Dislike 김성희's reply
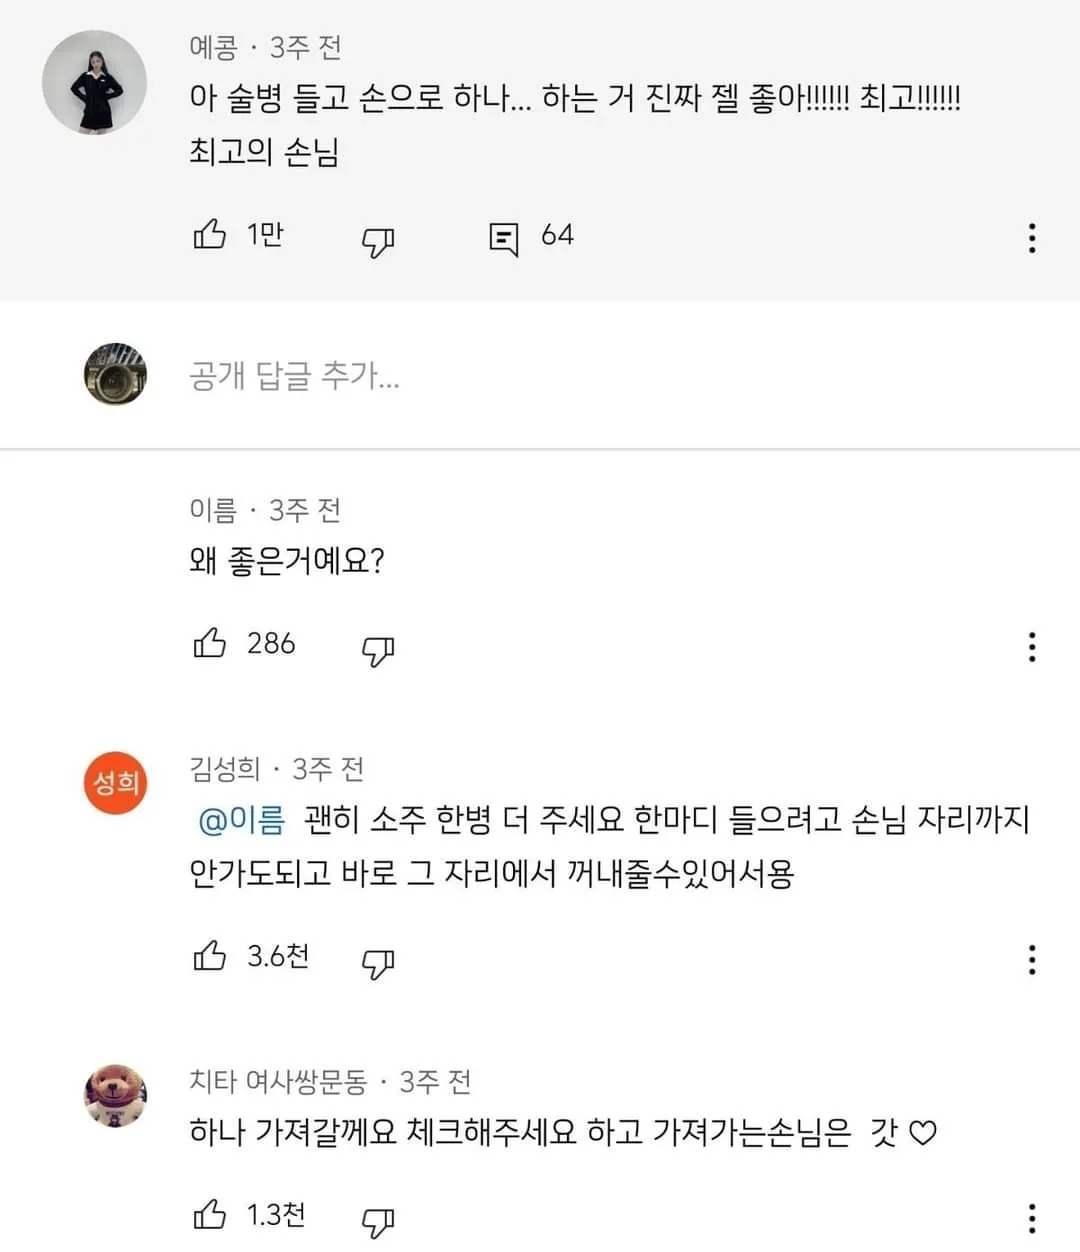 (x=377, y=962)
